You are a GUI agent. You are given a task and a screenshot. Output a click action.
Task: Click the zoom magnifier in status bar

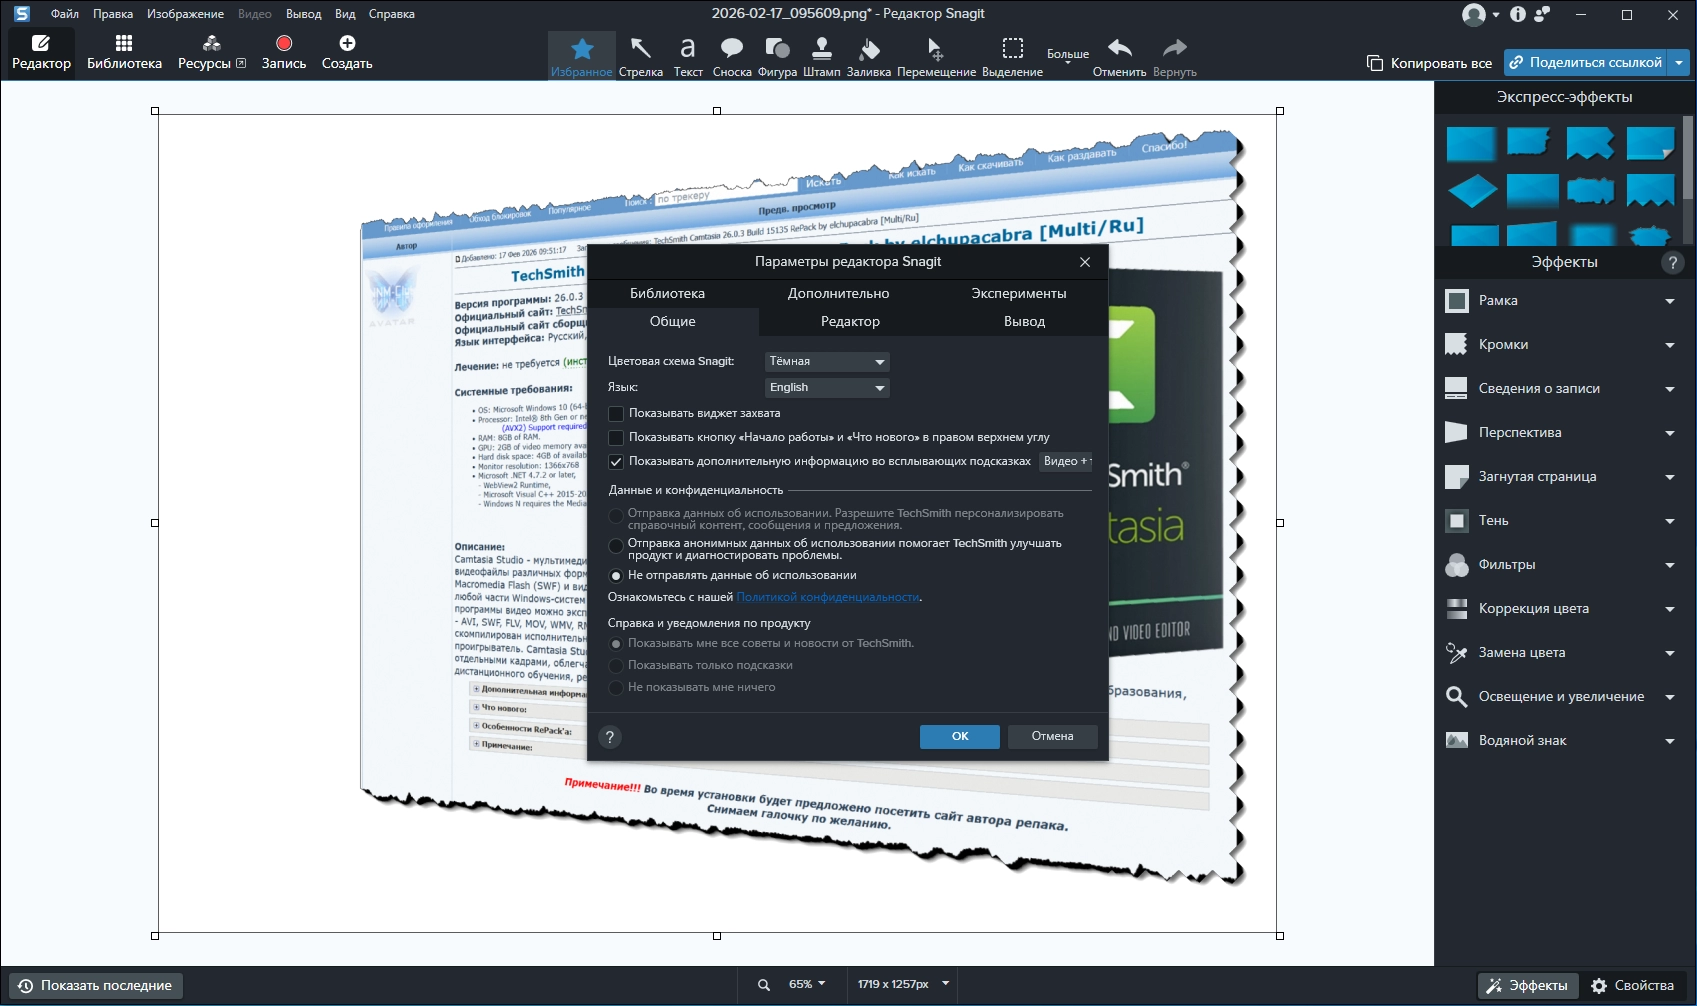click(764, 985)
